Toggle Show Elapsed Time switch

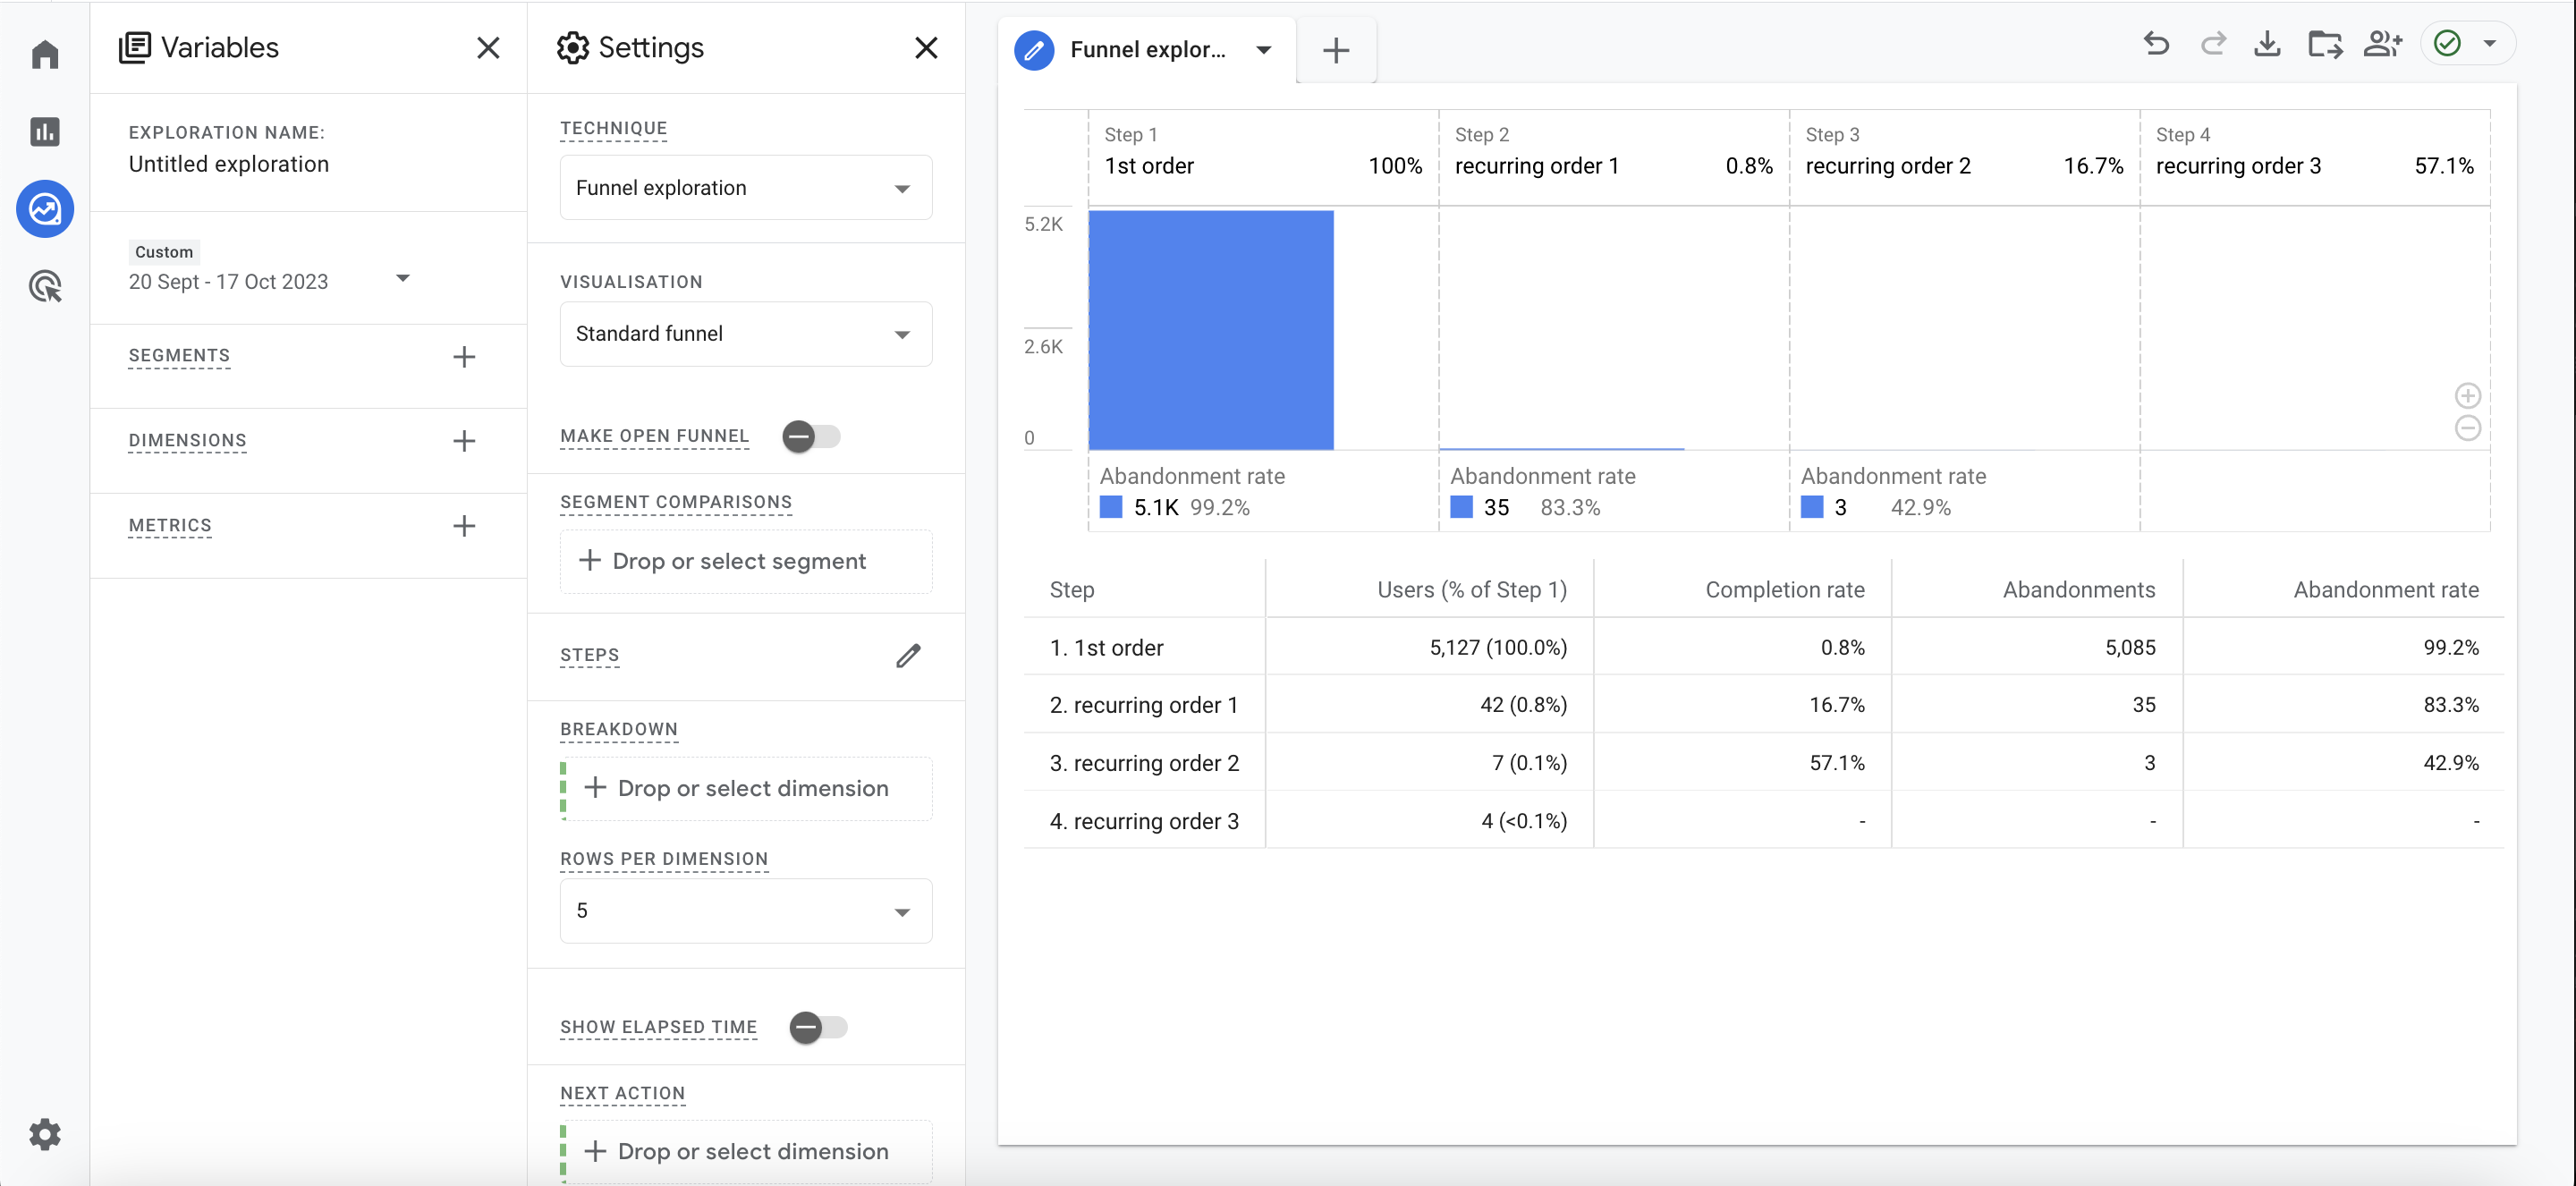pos(818,1028)
